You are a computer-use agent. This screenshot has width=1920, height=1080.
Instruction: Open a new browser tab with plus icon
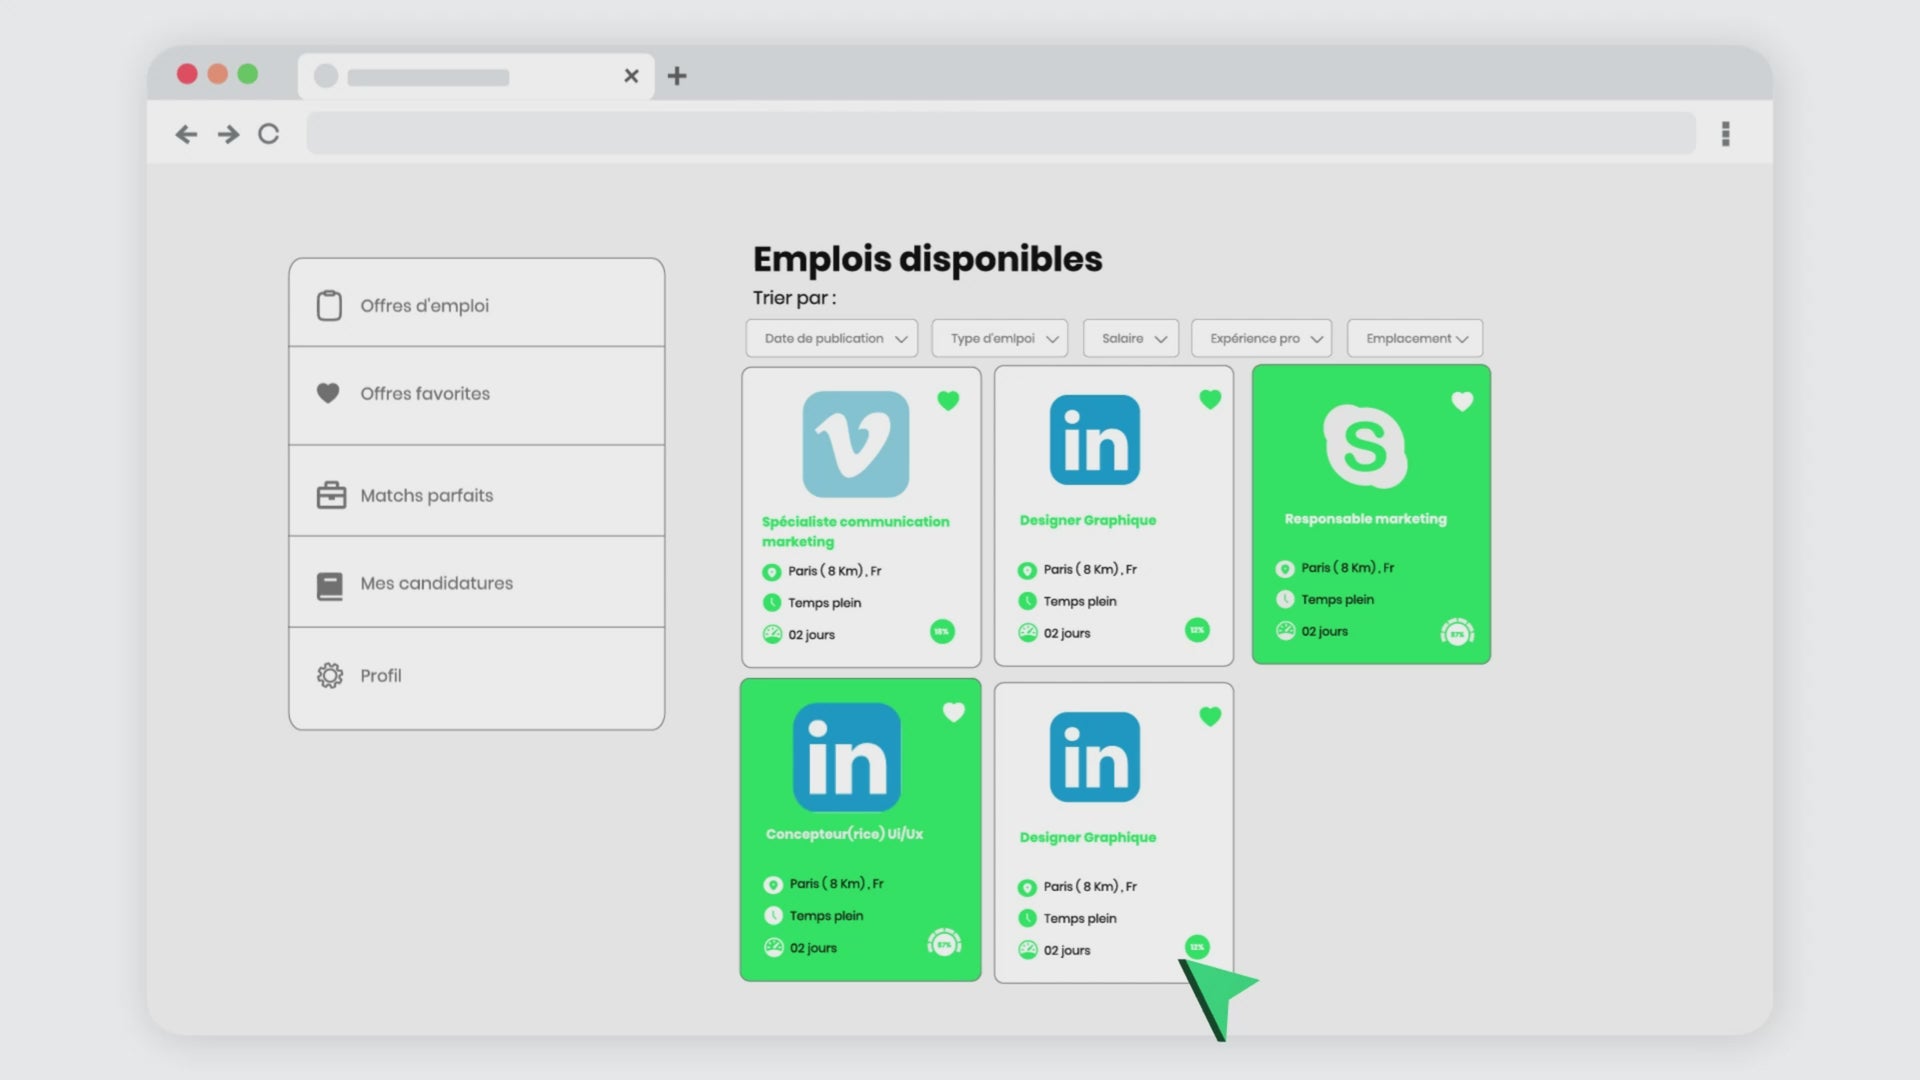pos(677,76)
